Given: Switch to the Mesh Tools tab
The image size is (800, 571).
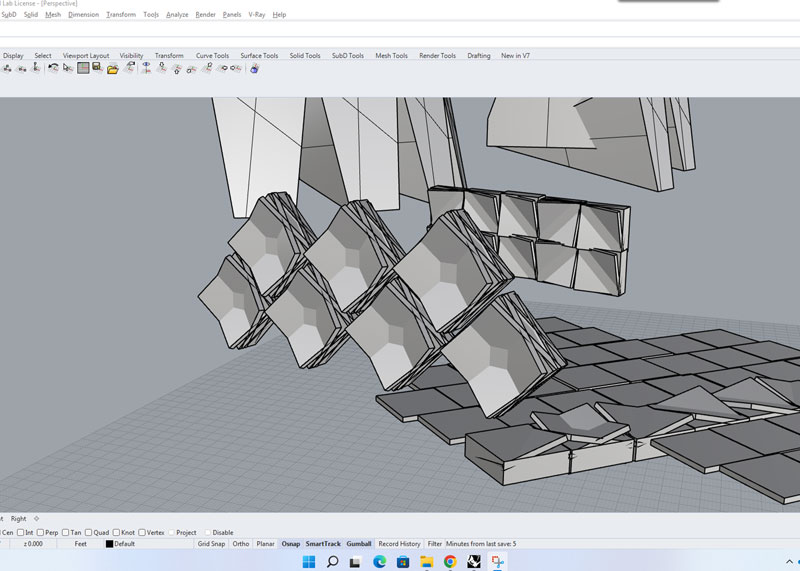Looking at the screenshot, I should (391, 55).
